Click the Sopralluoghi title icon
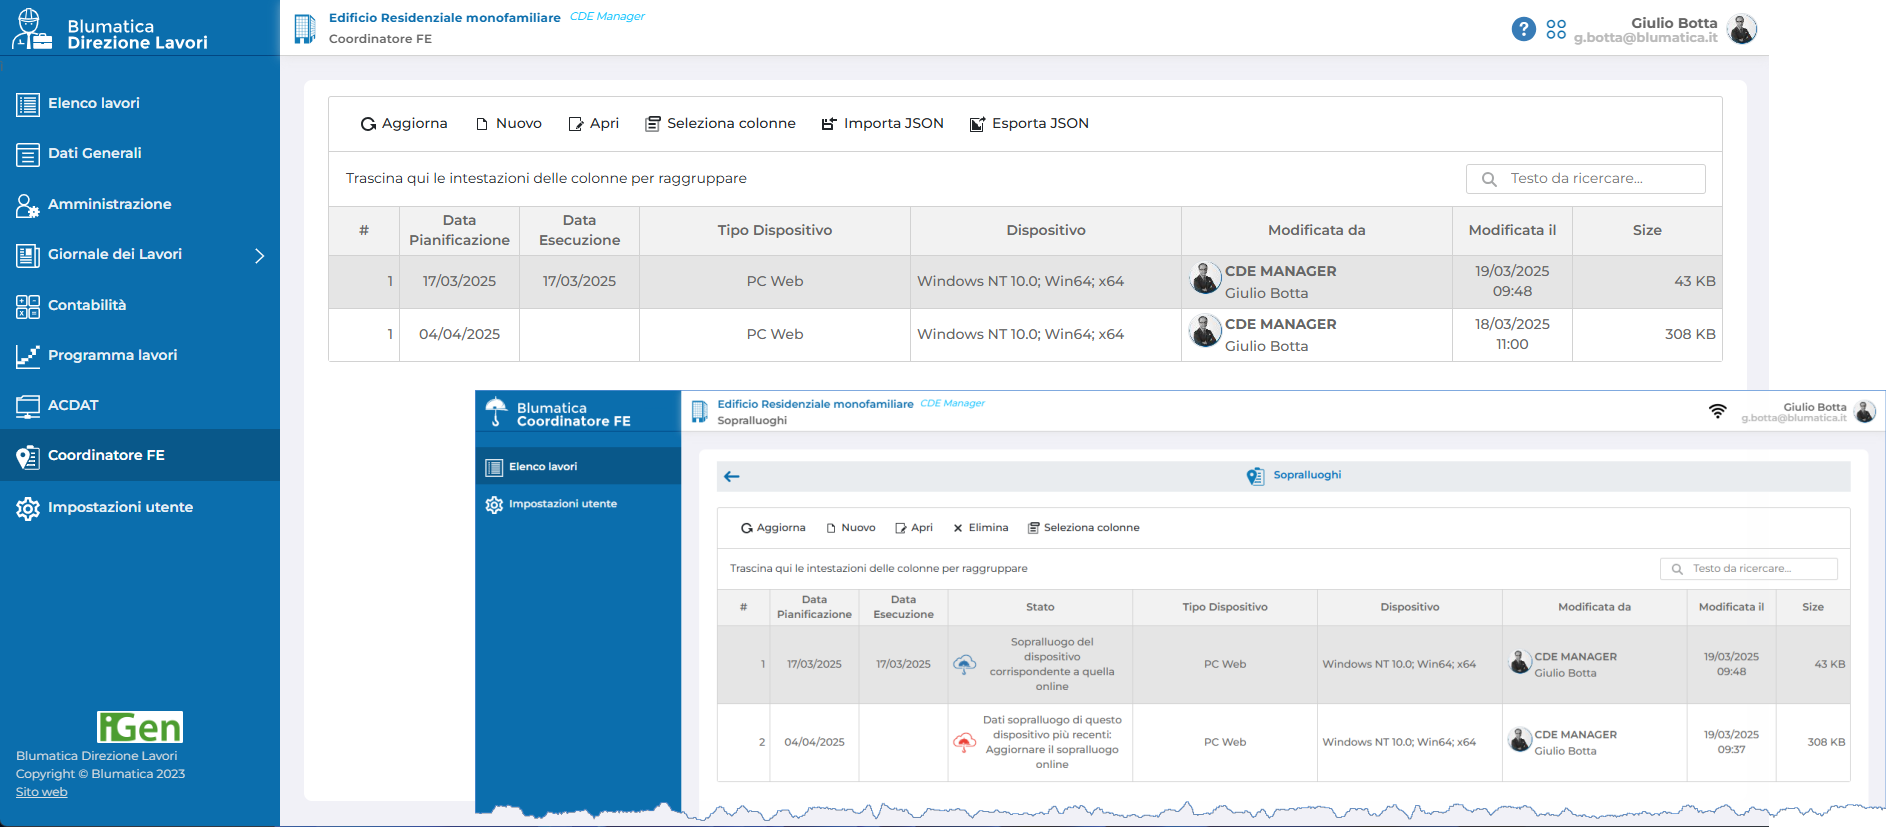The width and height of the screenshot is (1902, 827). point(1255,476)
